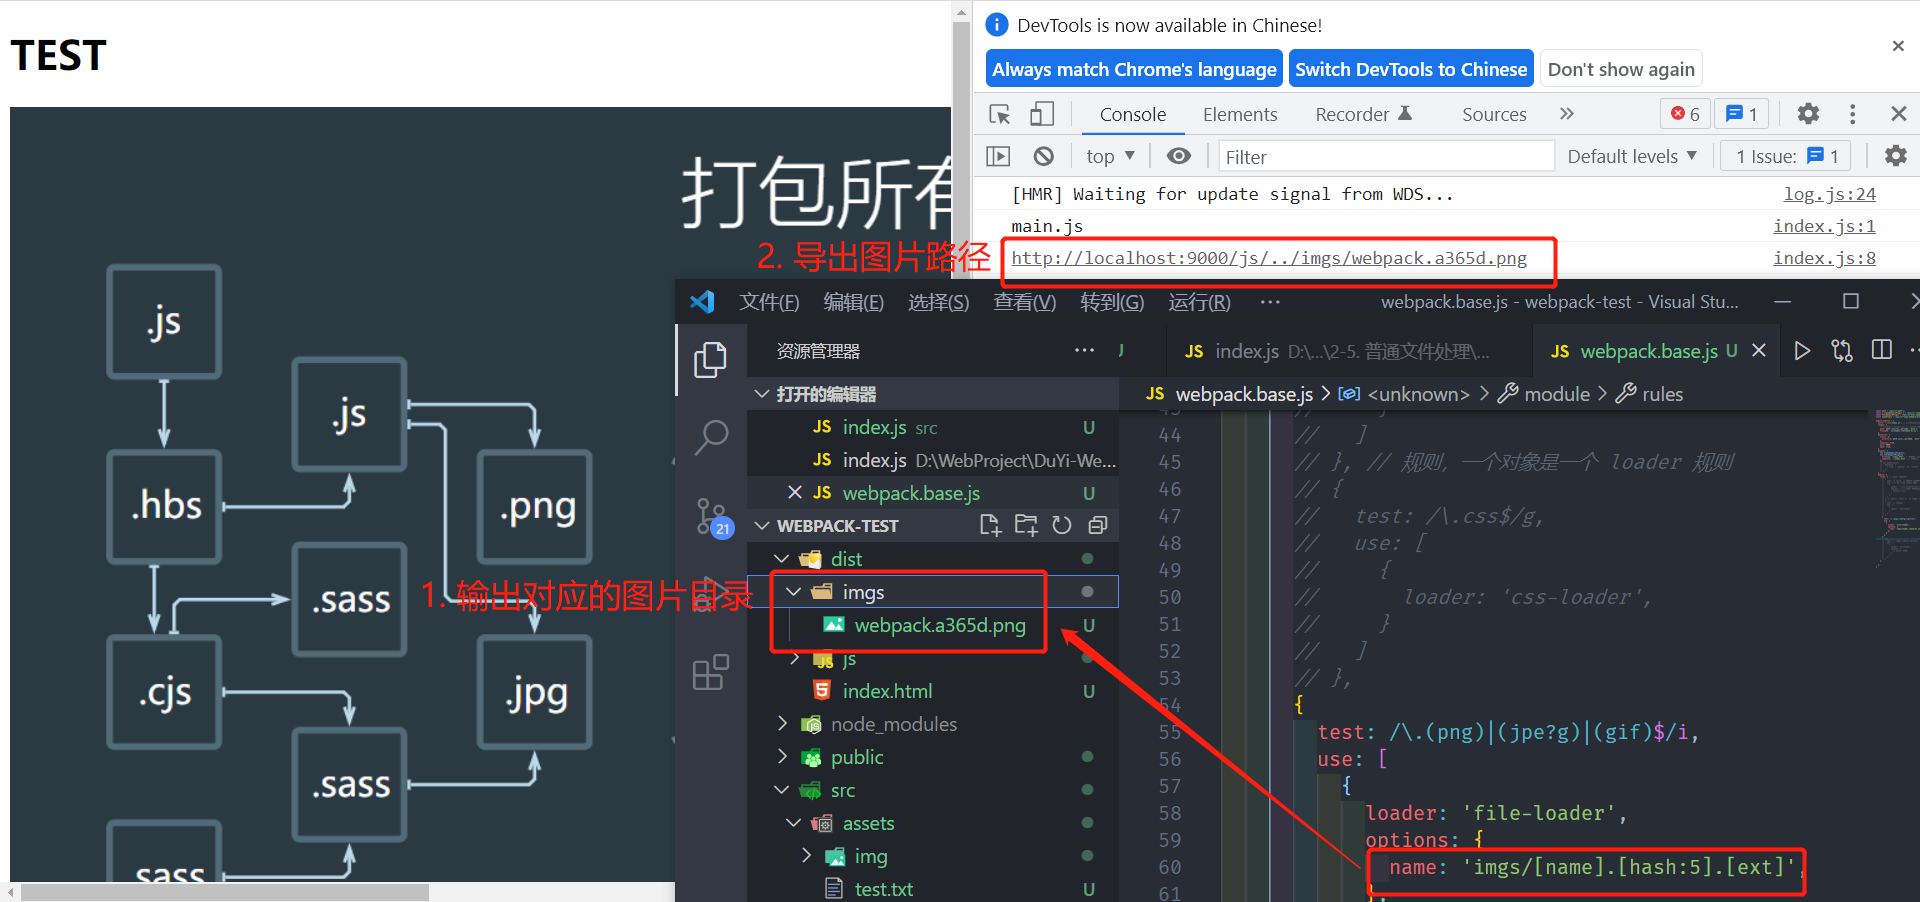1920x902 pixels.
Task: Refresh the explorer tree
Action: tap(1062, 525)
